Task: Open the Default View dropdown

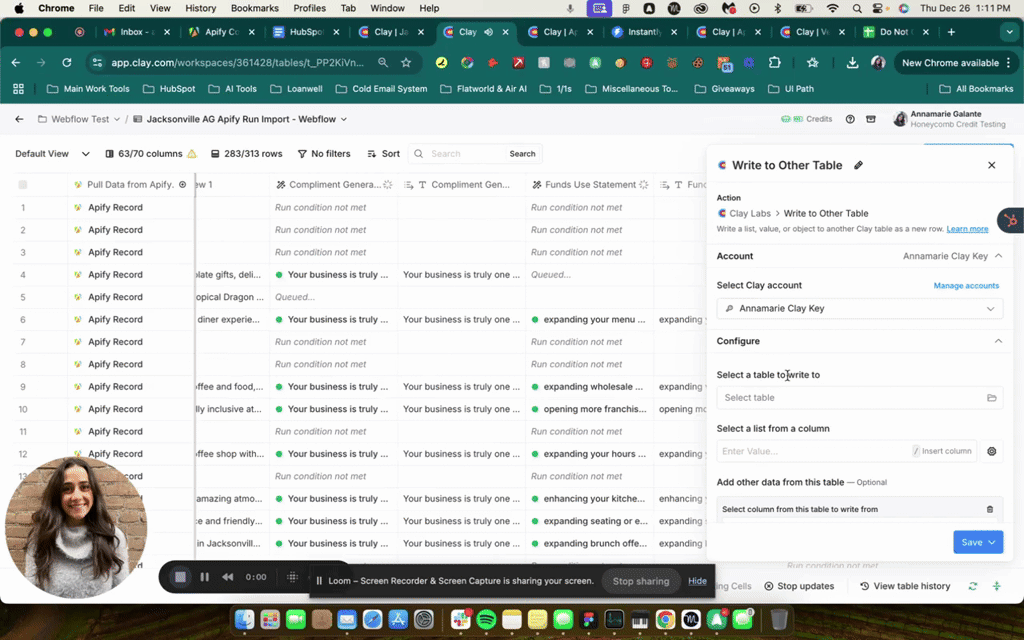Action: [x=52, y=154]
